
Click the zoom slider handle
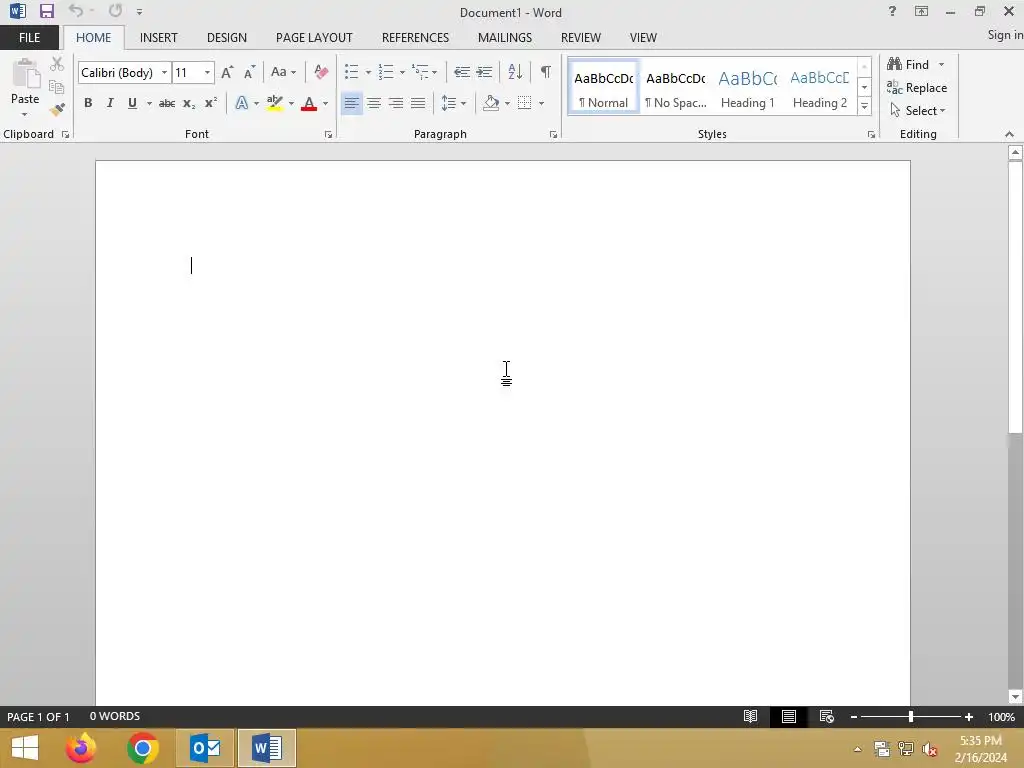[x=910, y=717]
